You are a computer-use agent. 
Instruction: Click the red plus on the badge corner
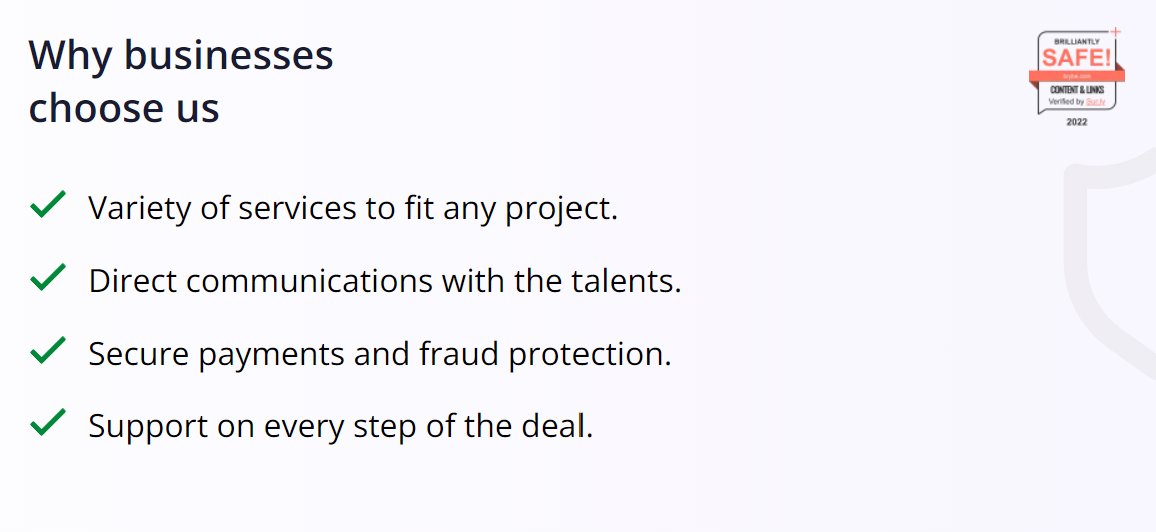[1116, 32]
